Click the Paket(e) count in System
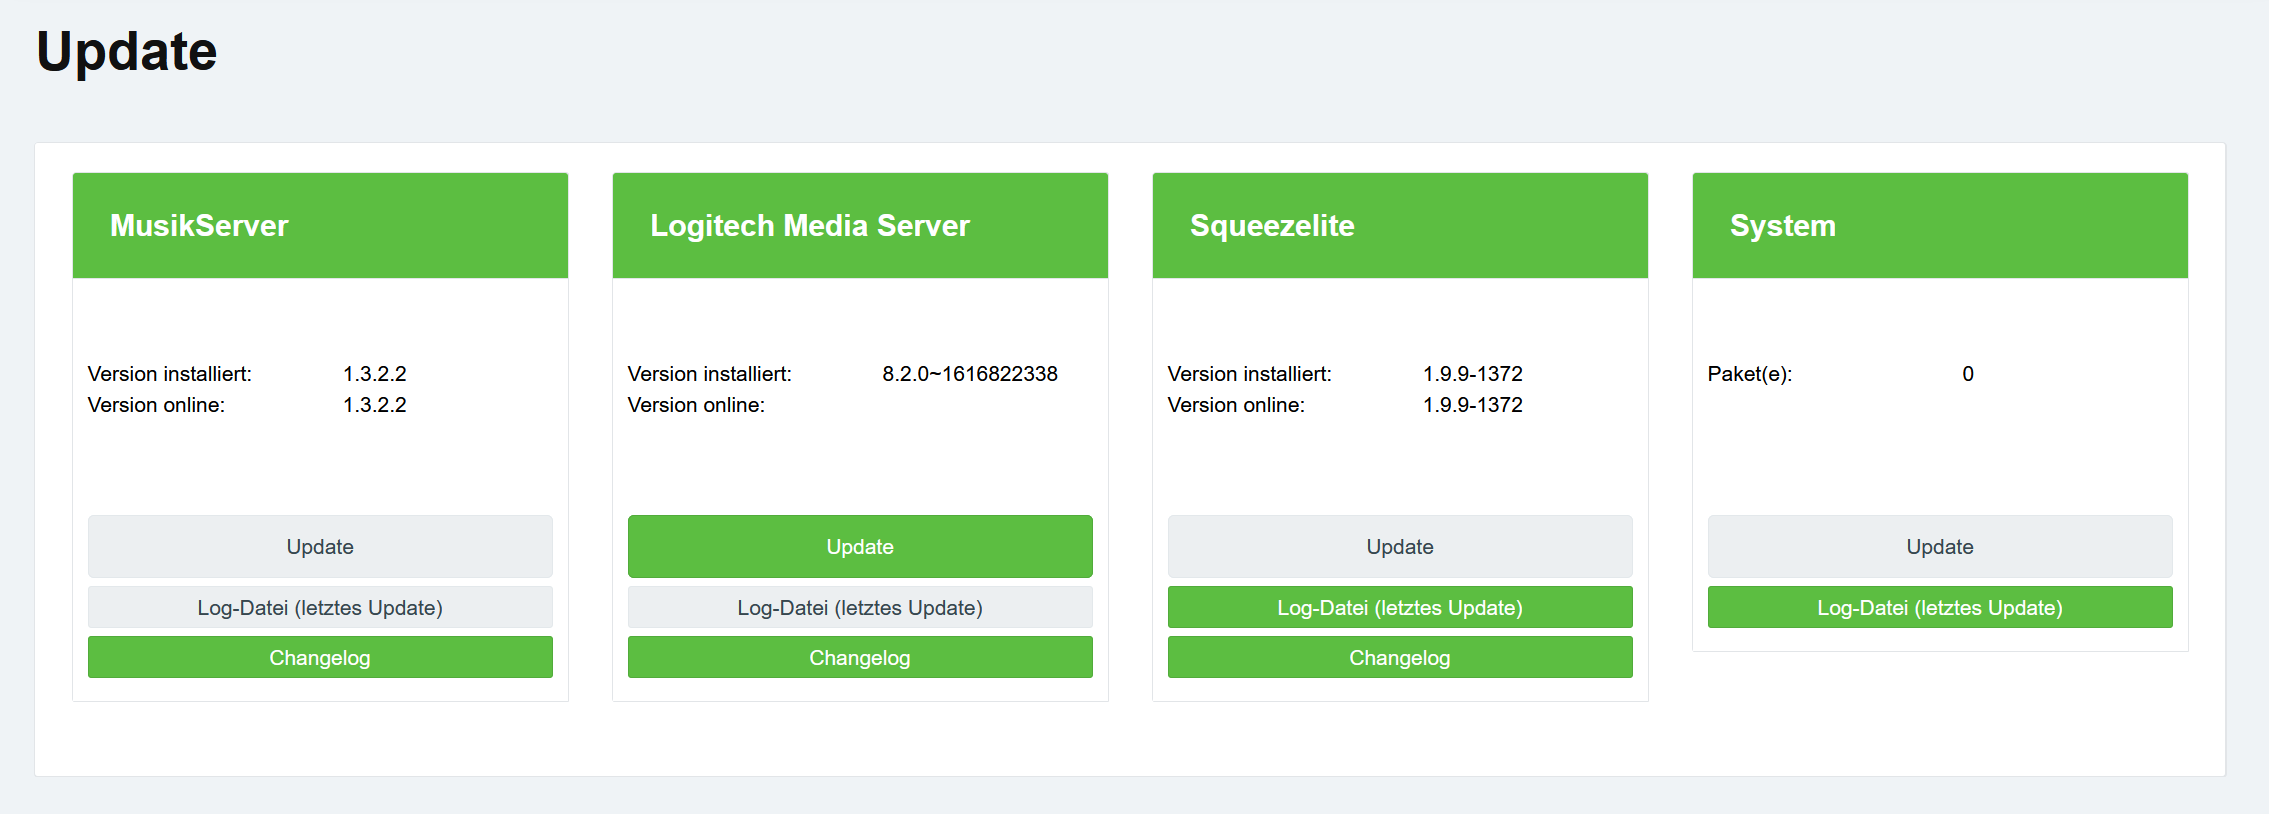Image resolution: width=2269 pixels, height=814 pixels. (1968, 374)
